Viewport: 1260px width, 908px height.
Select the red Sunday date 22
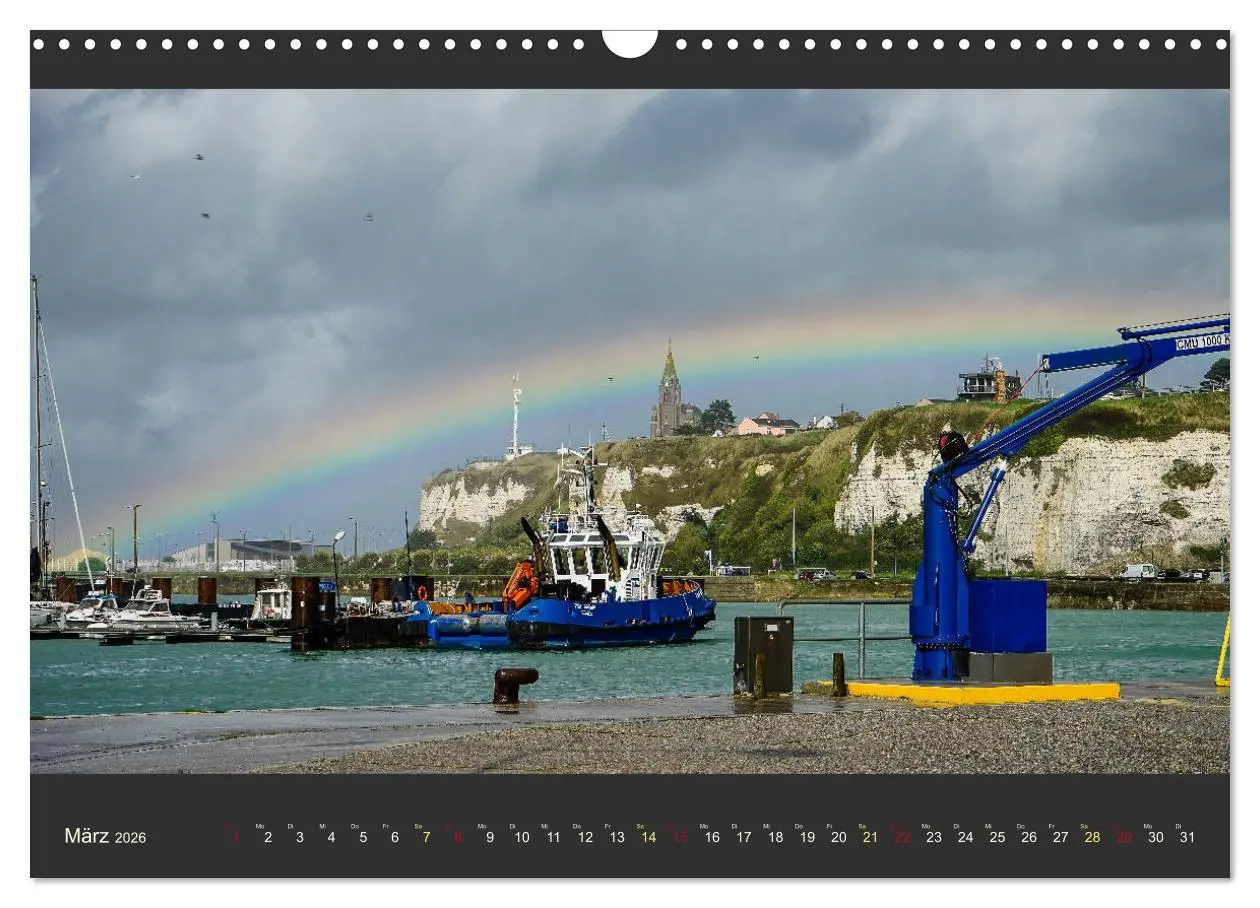(902, 837)
